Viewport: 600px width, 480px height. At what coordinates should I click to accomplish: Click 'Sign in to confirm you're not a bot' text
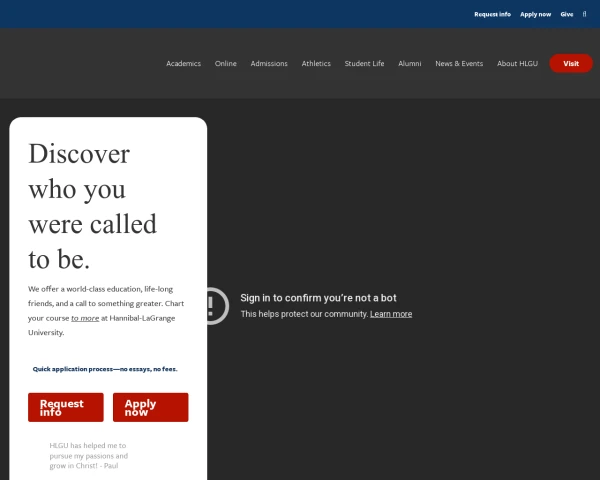point(318,298)
